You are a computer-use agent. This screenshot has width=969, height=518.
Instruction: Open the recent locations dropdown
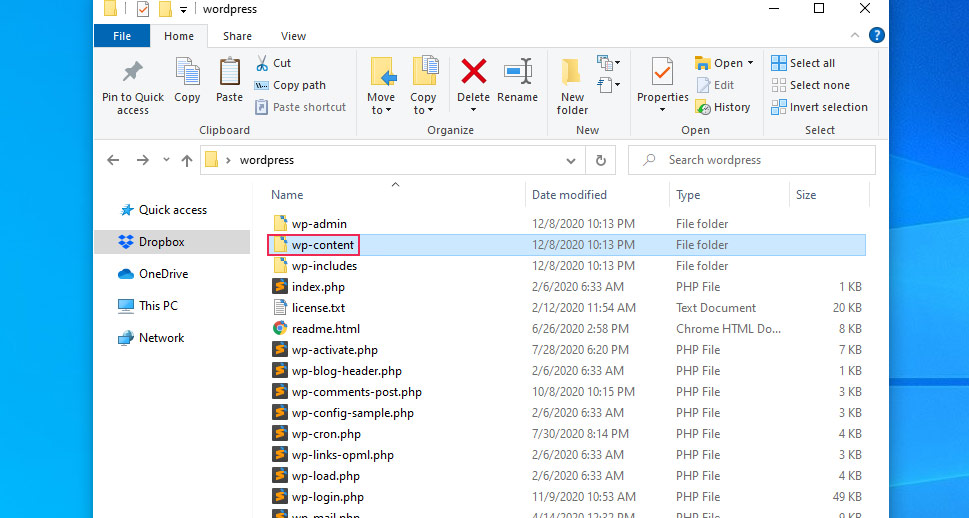(166, 159)
